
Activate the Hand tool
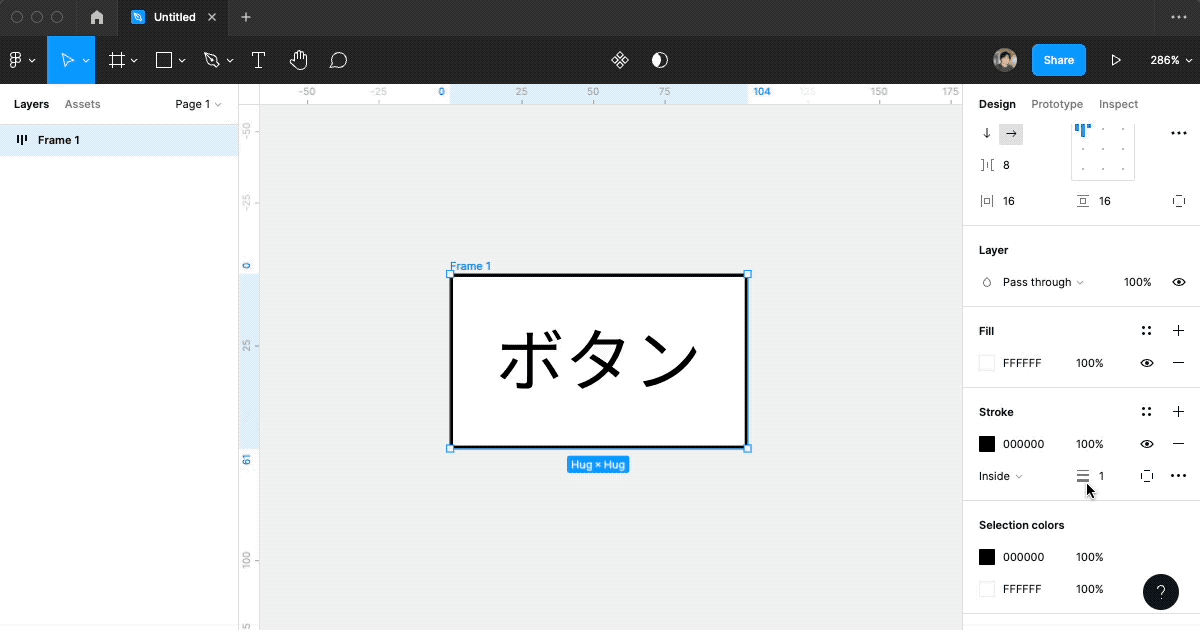coord(298,59)
